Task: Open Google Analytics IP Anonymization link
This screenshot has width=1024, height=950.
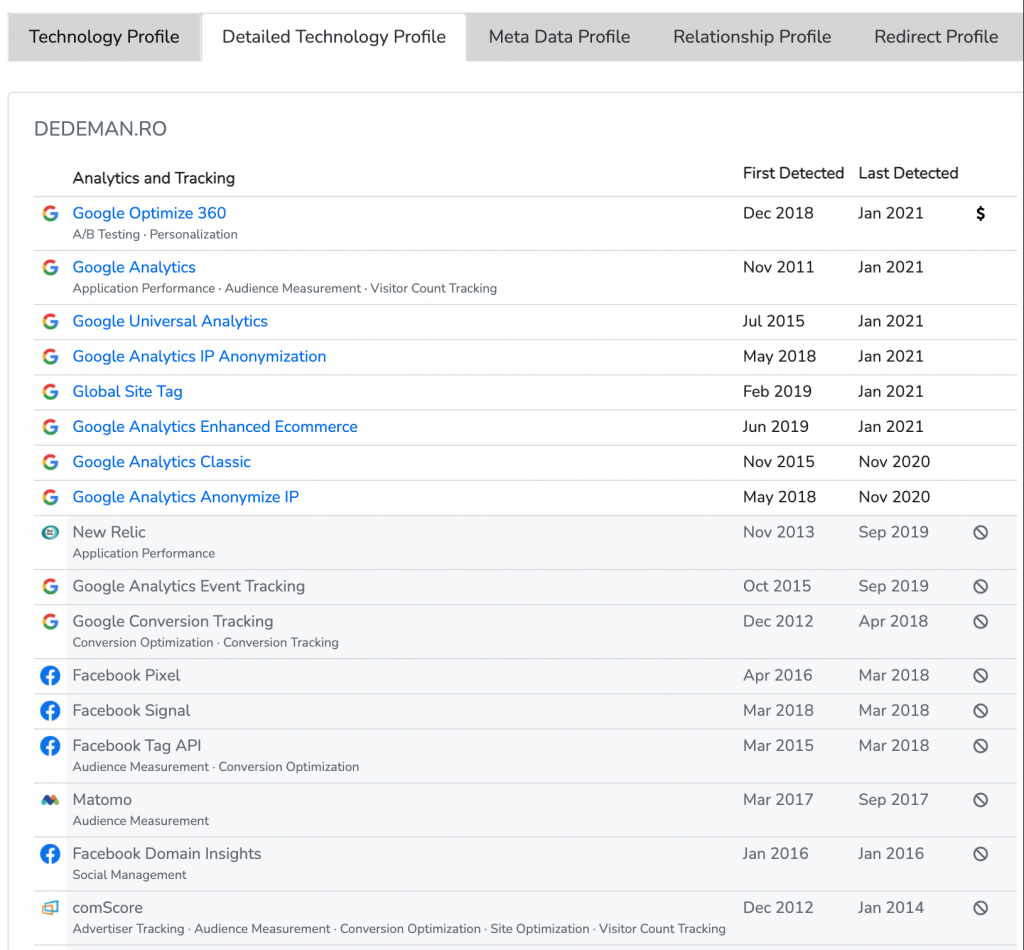Action: [x=199, y=356]
